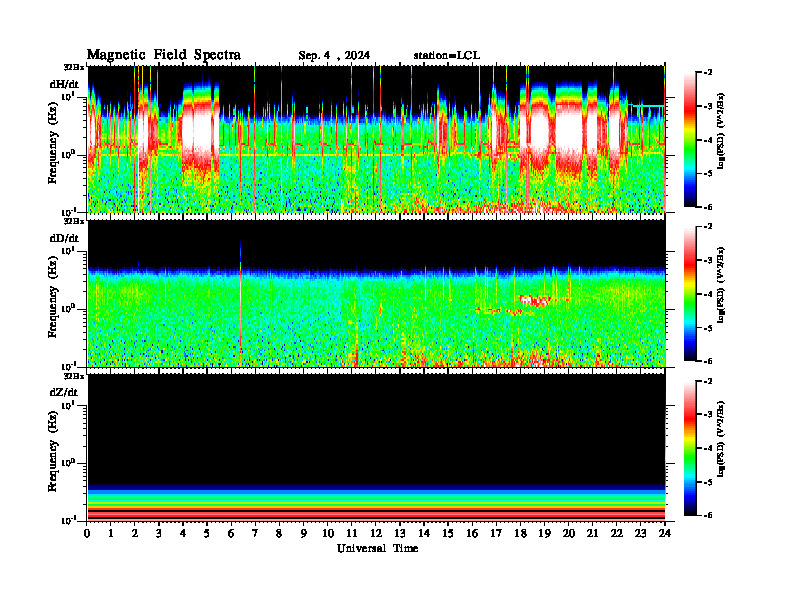Click the -6 label on the dZ/dt color bar
The image size is (792, 612).
click(708, 515)
